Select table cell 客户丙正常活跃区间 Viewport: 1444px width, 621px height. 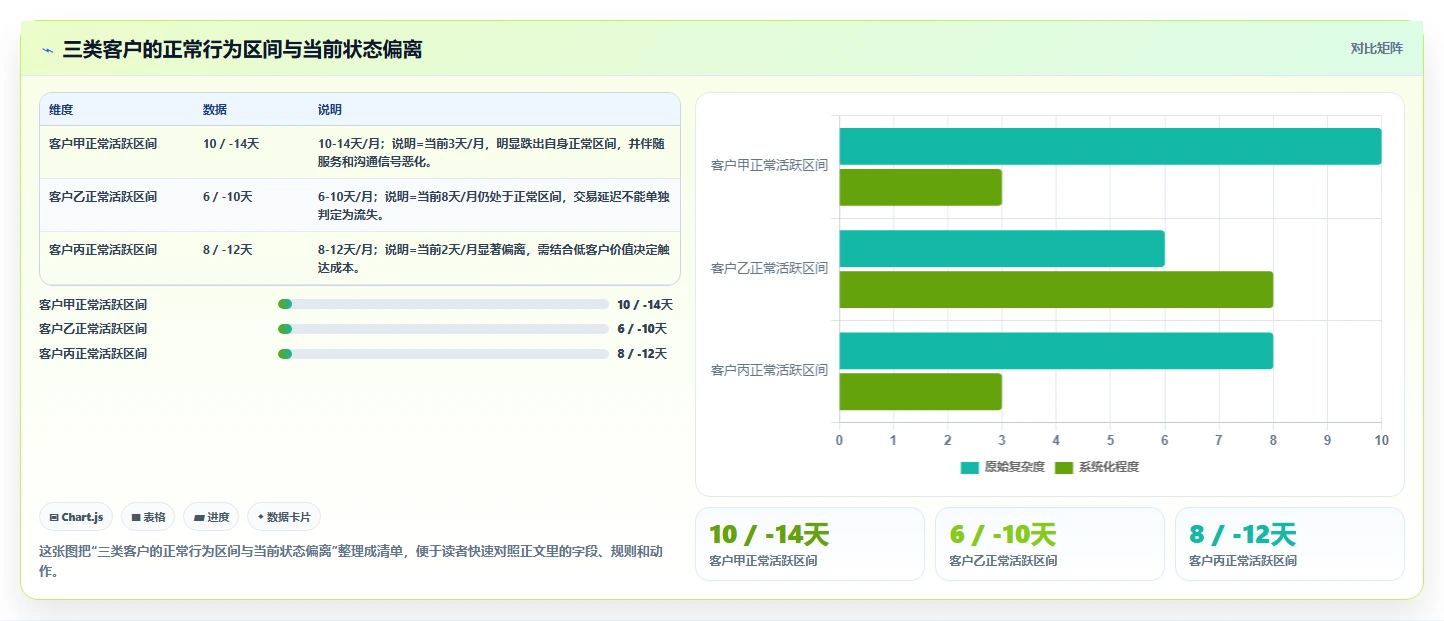coord(103,250)
